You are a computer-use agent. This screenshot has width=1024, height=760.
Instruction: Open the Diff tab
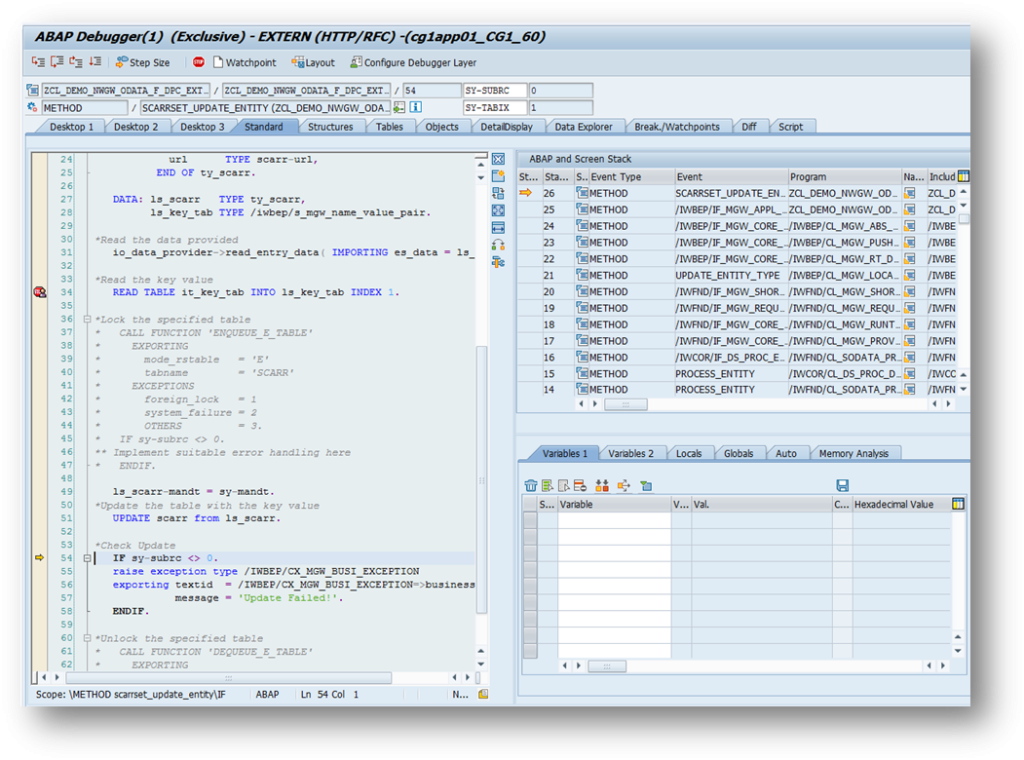coord(749,127)
